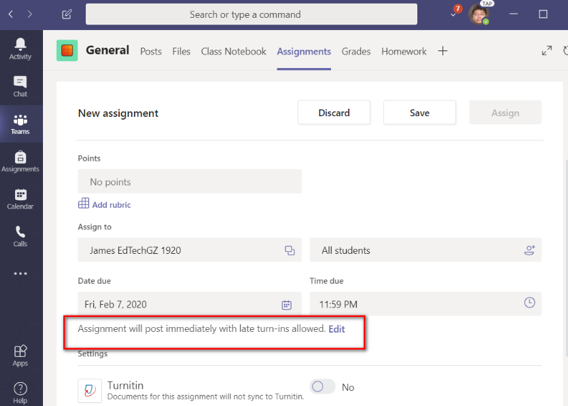Open Chat from the left sidebar
The width and height of the screenshot is (568, 406).
click(20, 87)
